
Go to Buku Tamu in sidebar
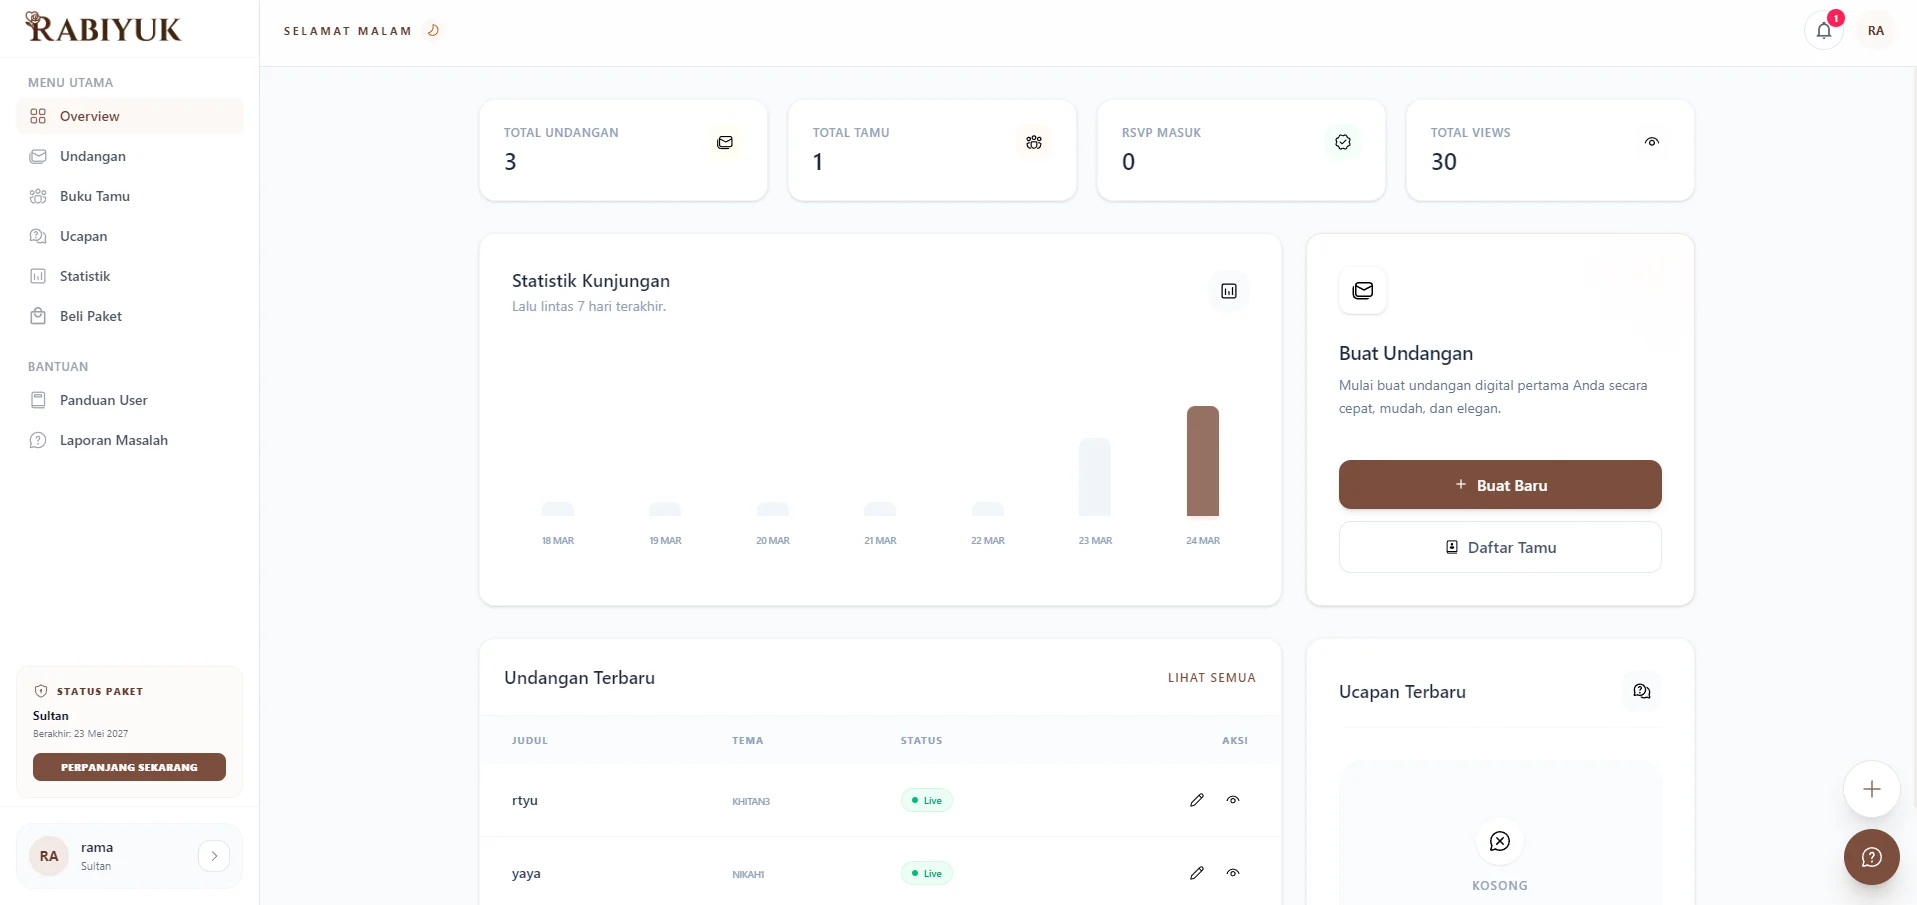tap(94, 196)
